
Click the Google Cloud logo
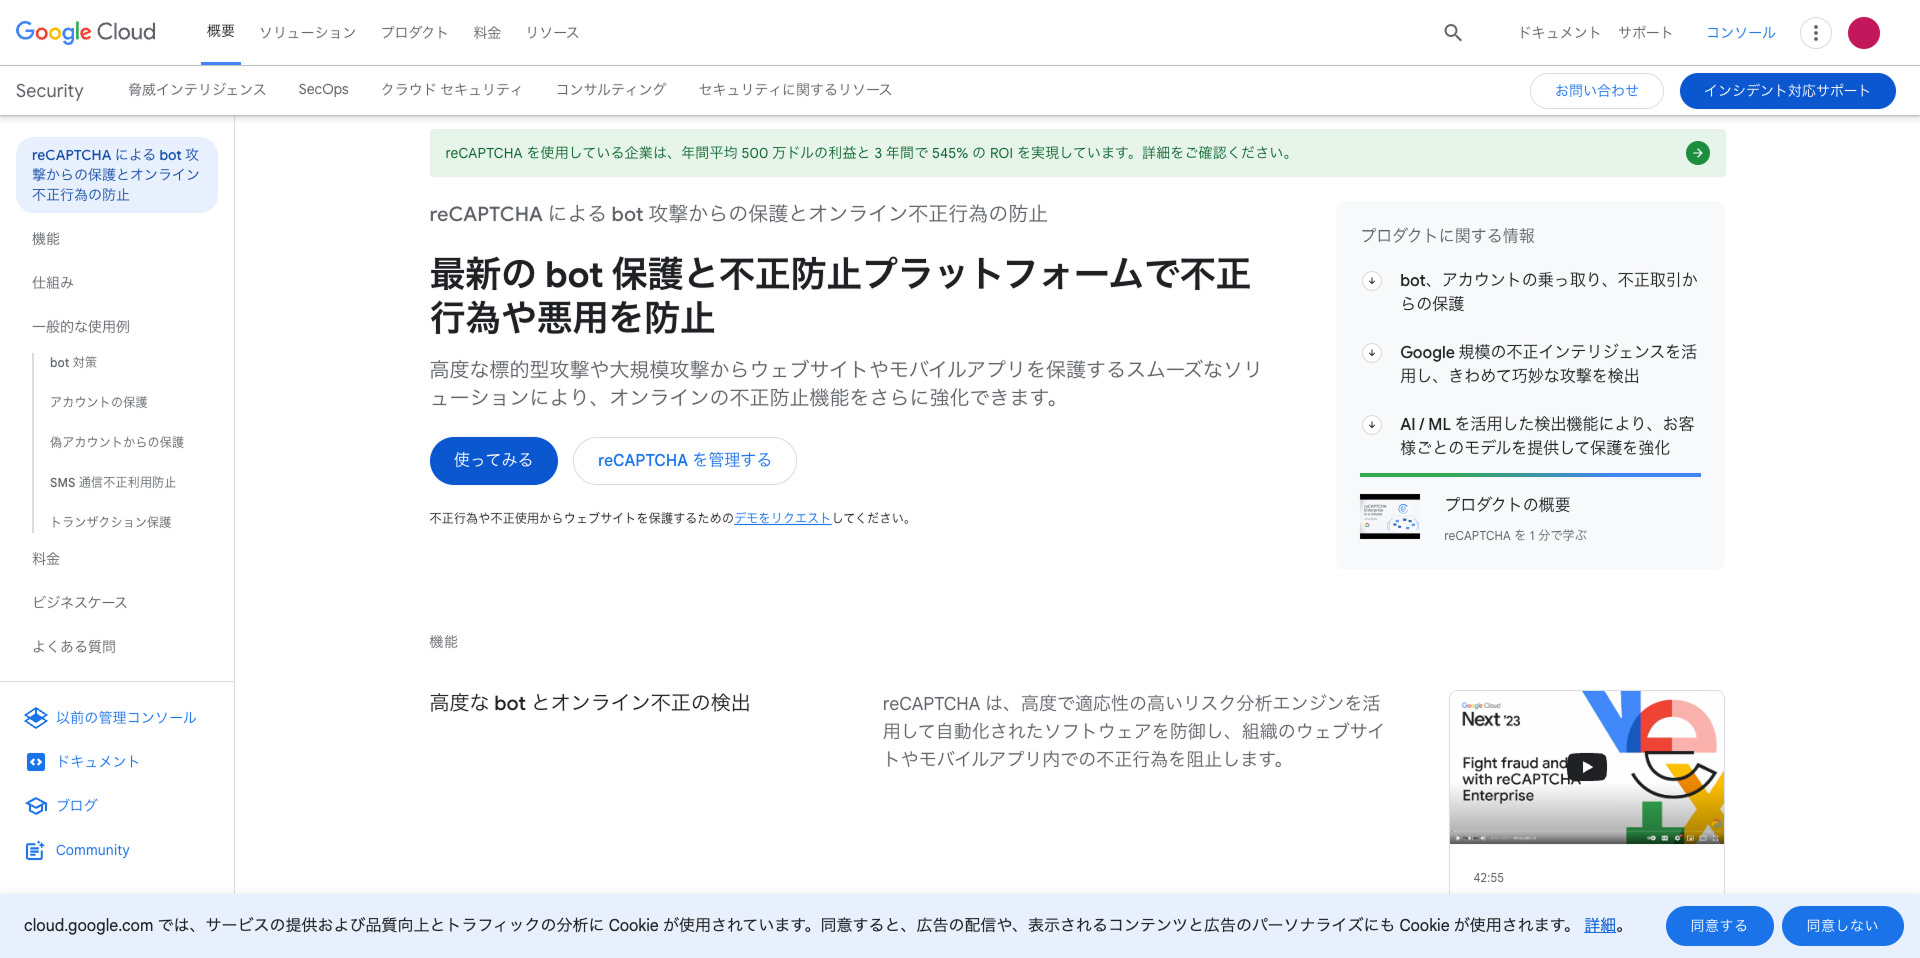86,32
